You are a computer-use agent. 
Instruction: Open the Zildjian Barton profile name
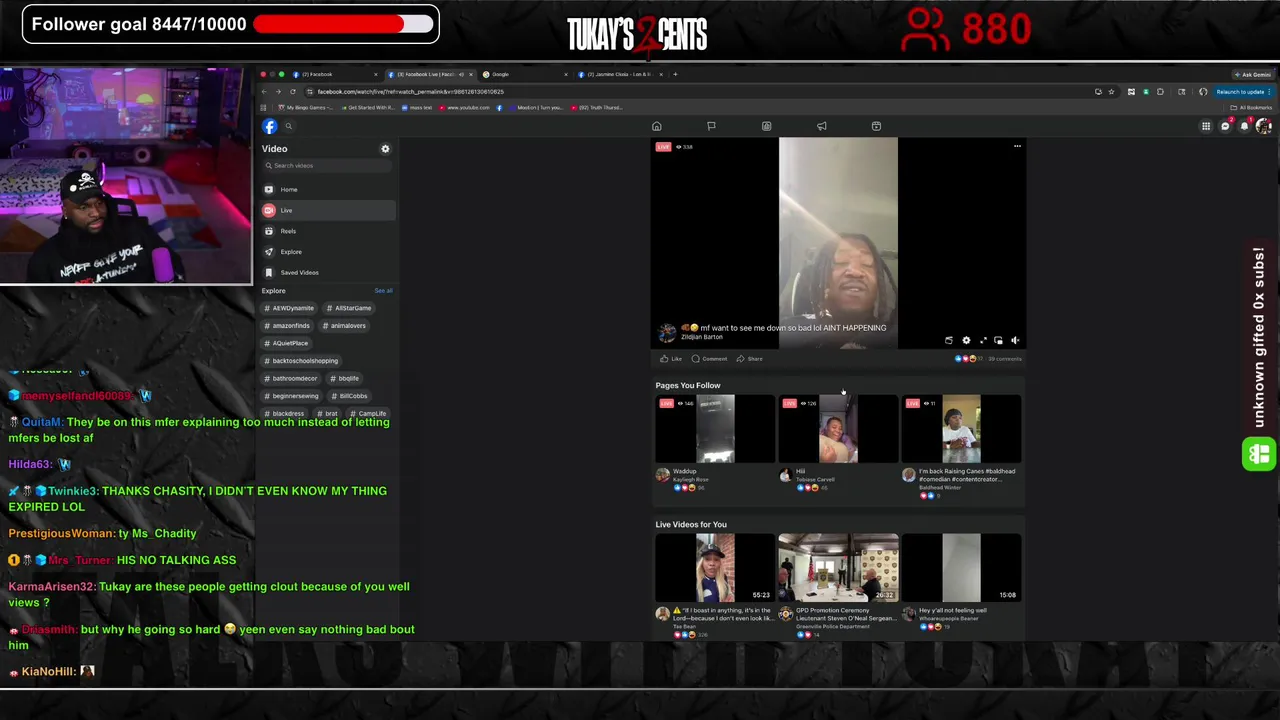[701, 337]
